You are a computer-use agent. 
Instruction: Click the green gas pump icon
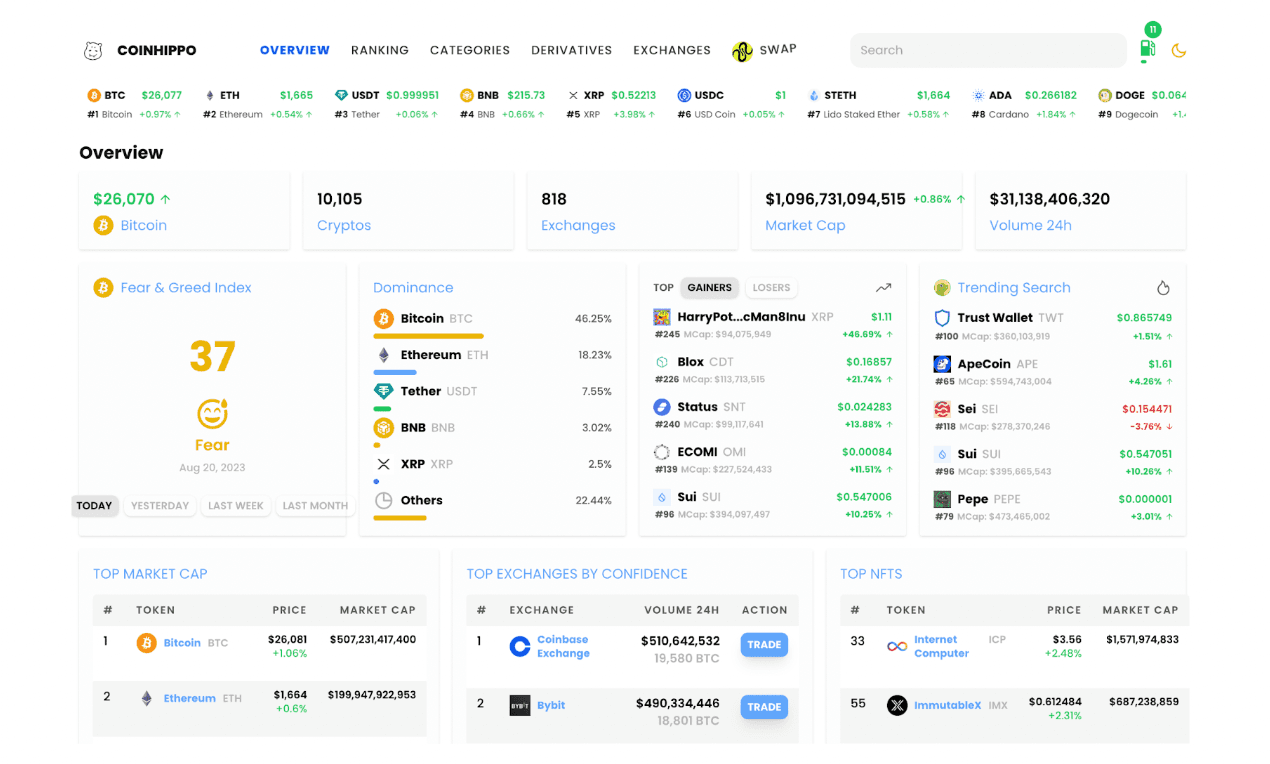[x=1147, y=49]
